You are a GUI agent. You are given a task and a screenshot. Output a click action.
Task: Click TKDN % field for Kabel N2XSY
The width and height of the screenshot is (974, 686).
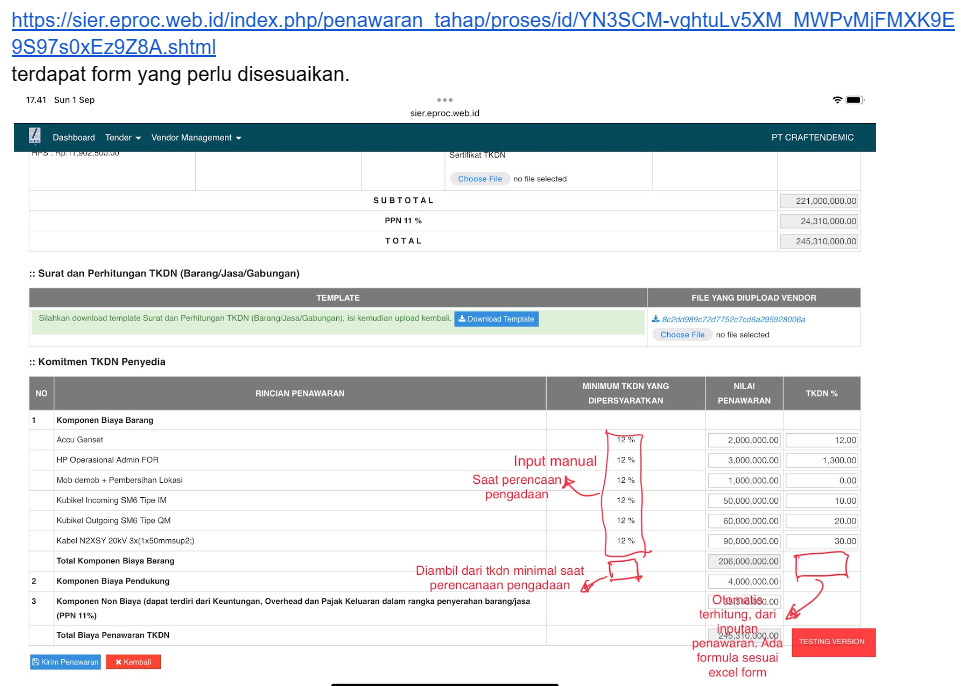822,541
